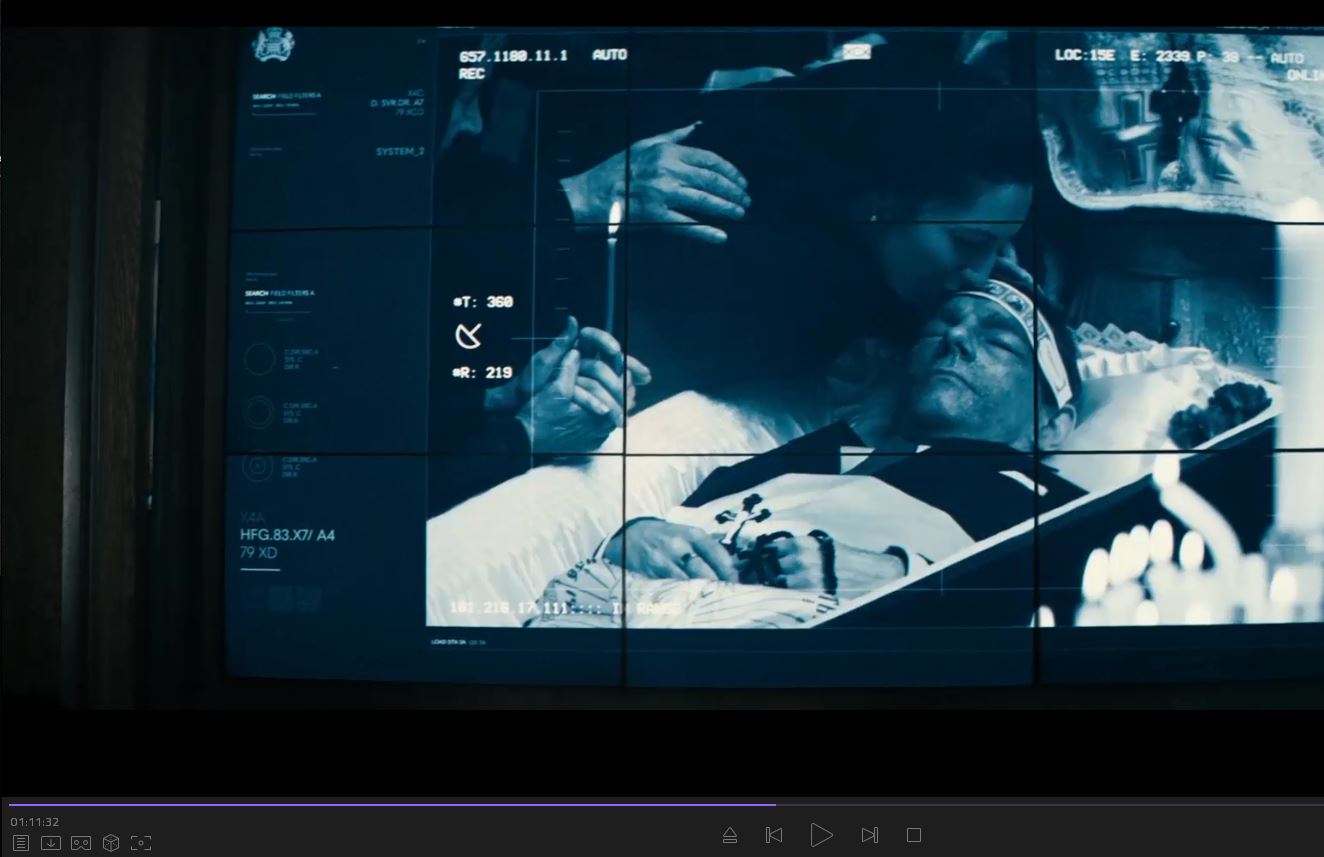This screenshot has width=1324, height=857.
Task: Start playback with the Play button
Action: (x=821, y=835)
